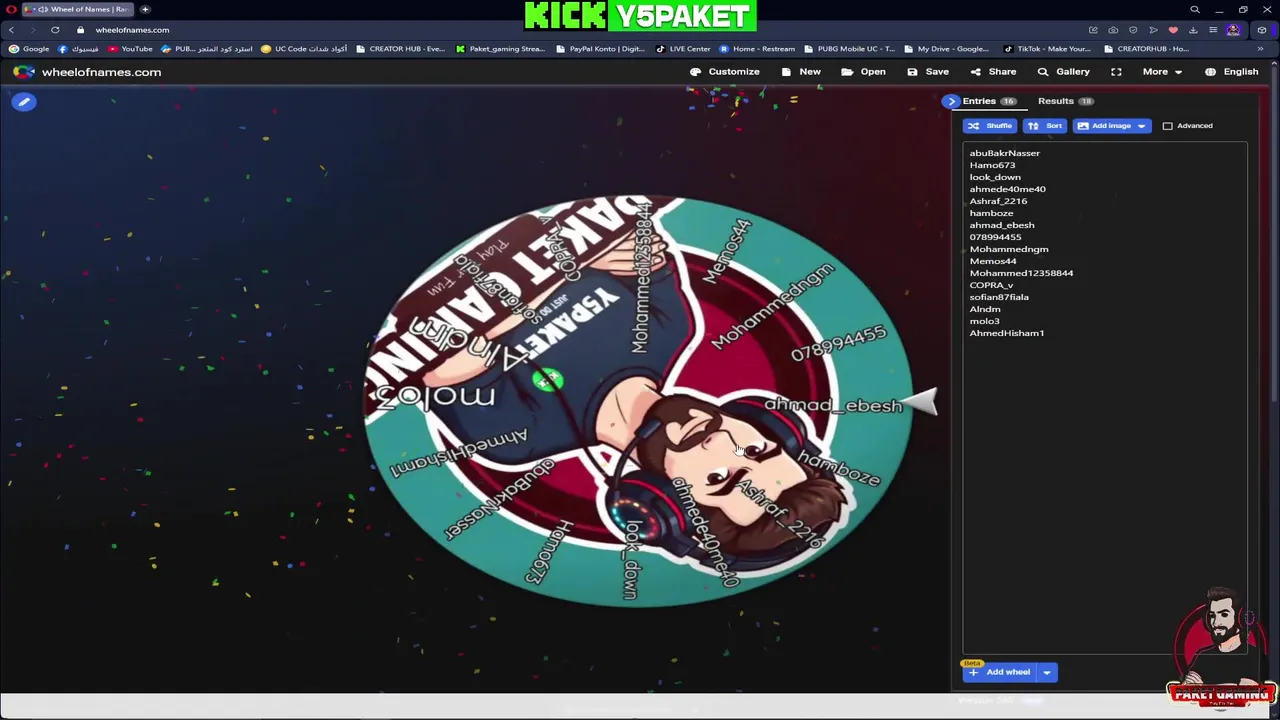
Task: Click the heart icon in browser toolbar
Action: (1173, 30)
